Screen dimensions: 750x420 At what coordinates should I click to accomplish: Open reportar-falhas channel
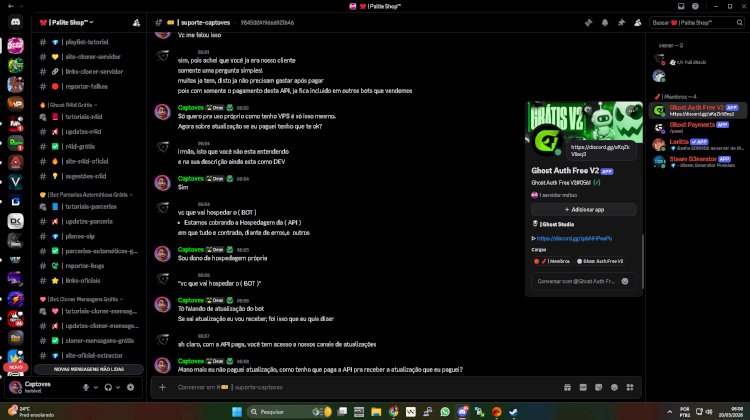click(x=88, y=87)
